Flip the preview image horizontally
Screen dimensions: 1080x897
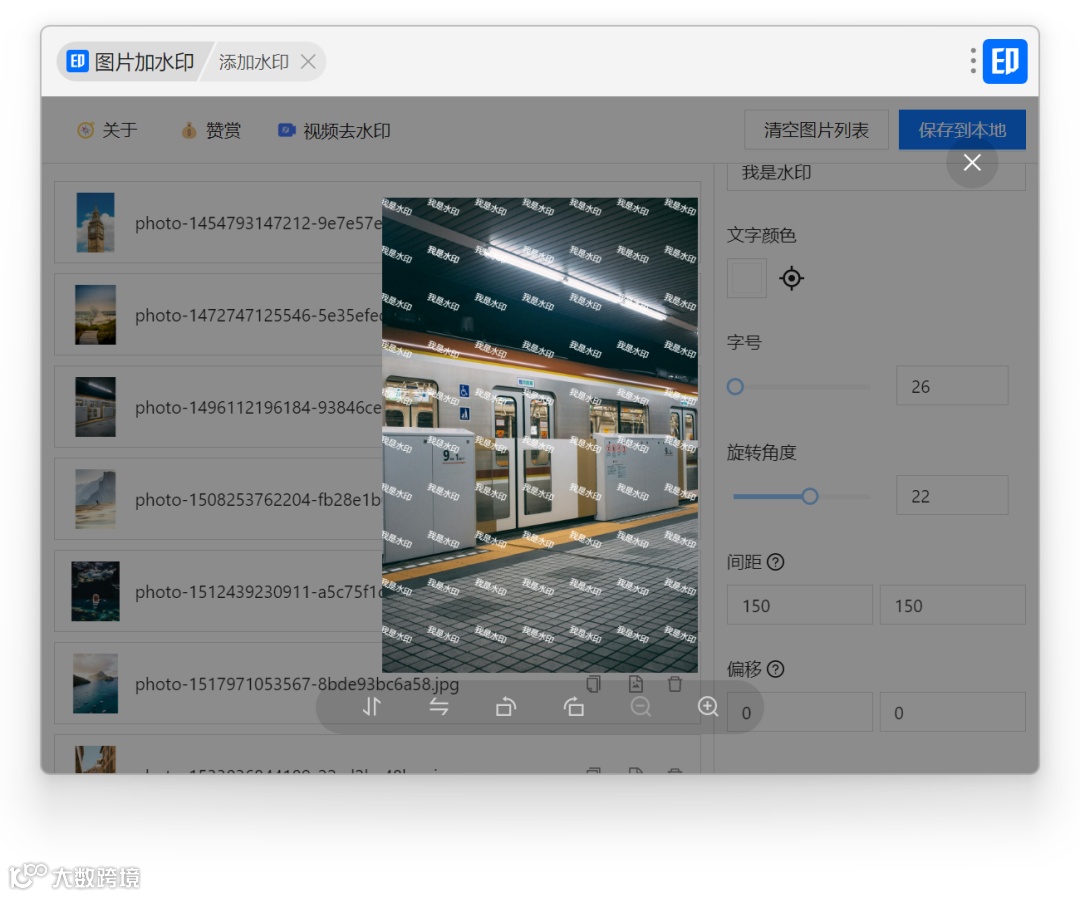click(439, 707)
